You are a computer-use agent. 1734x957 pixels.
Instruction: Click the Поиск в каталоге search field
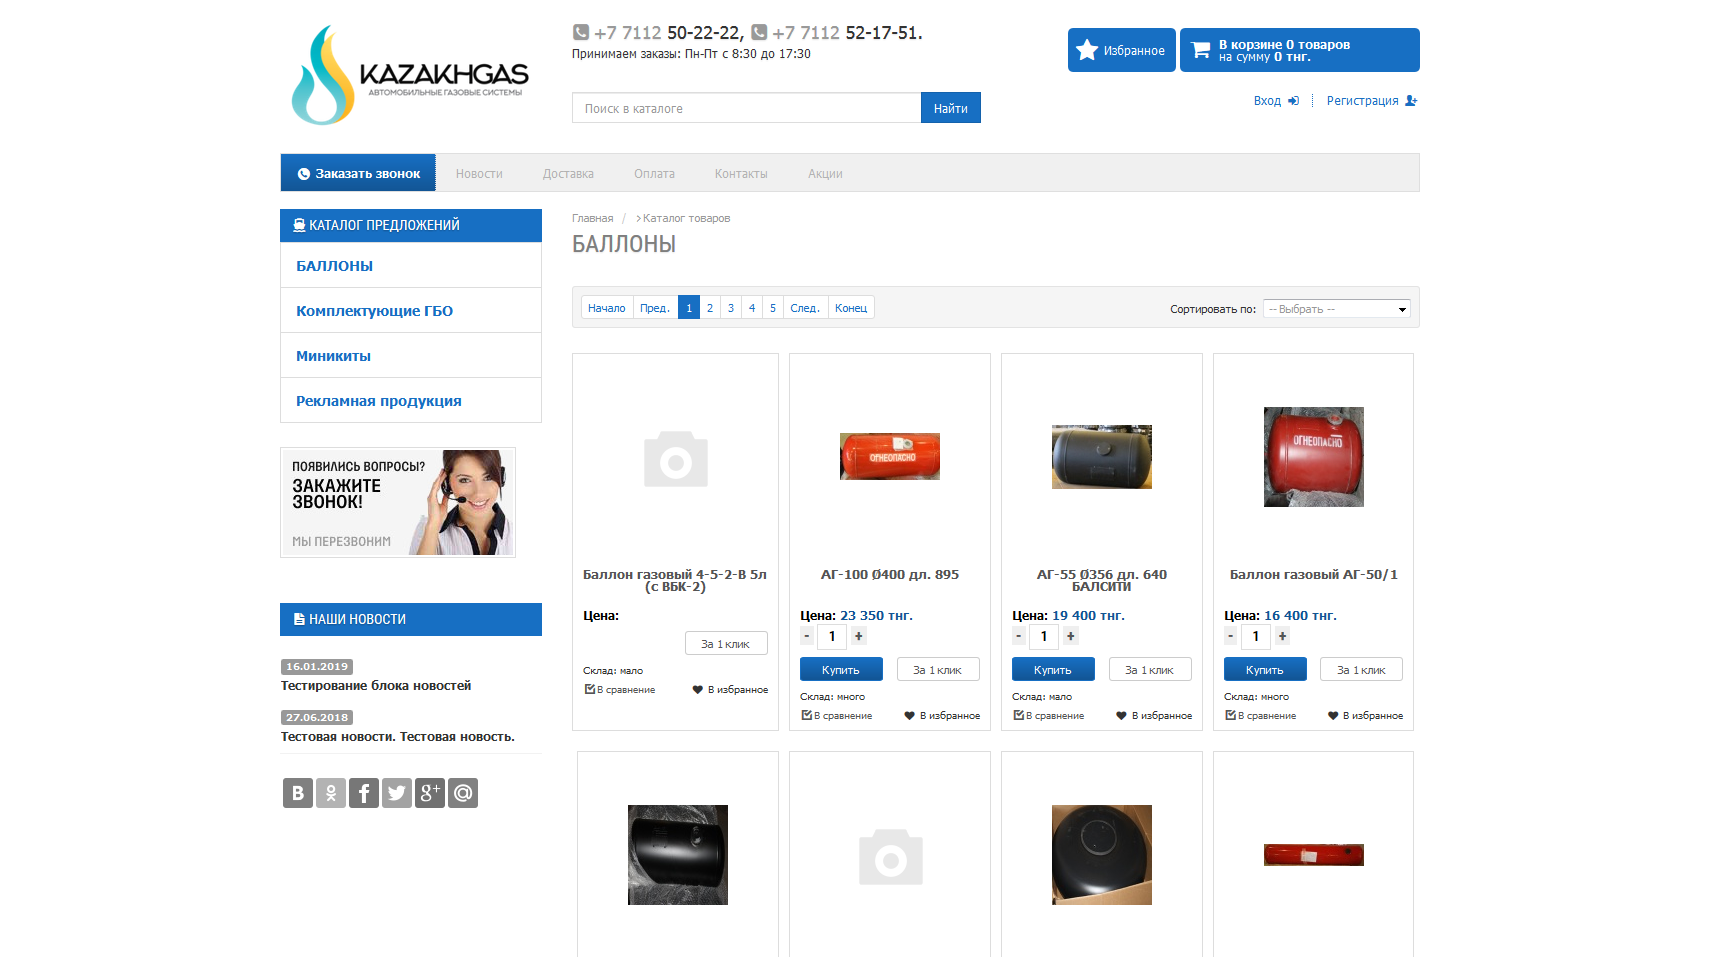[747, 108]
